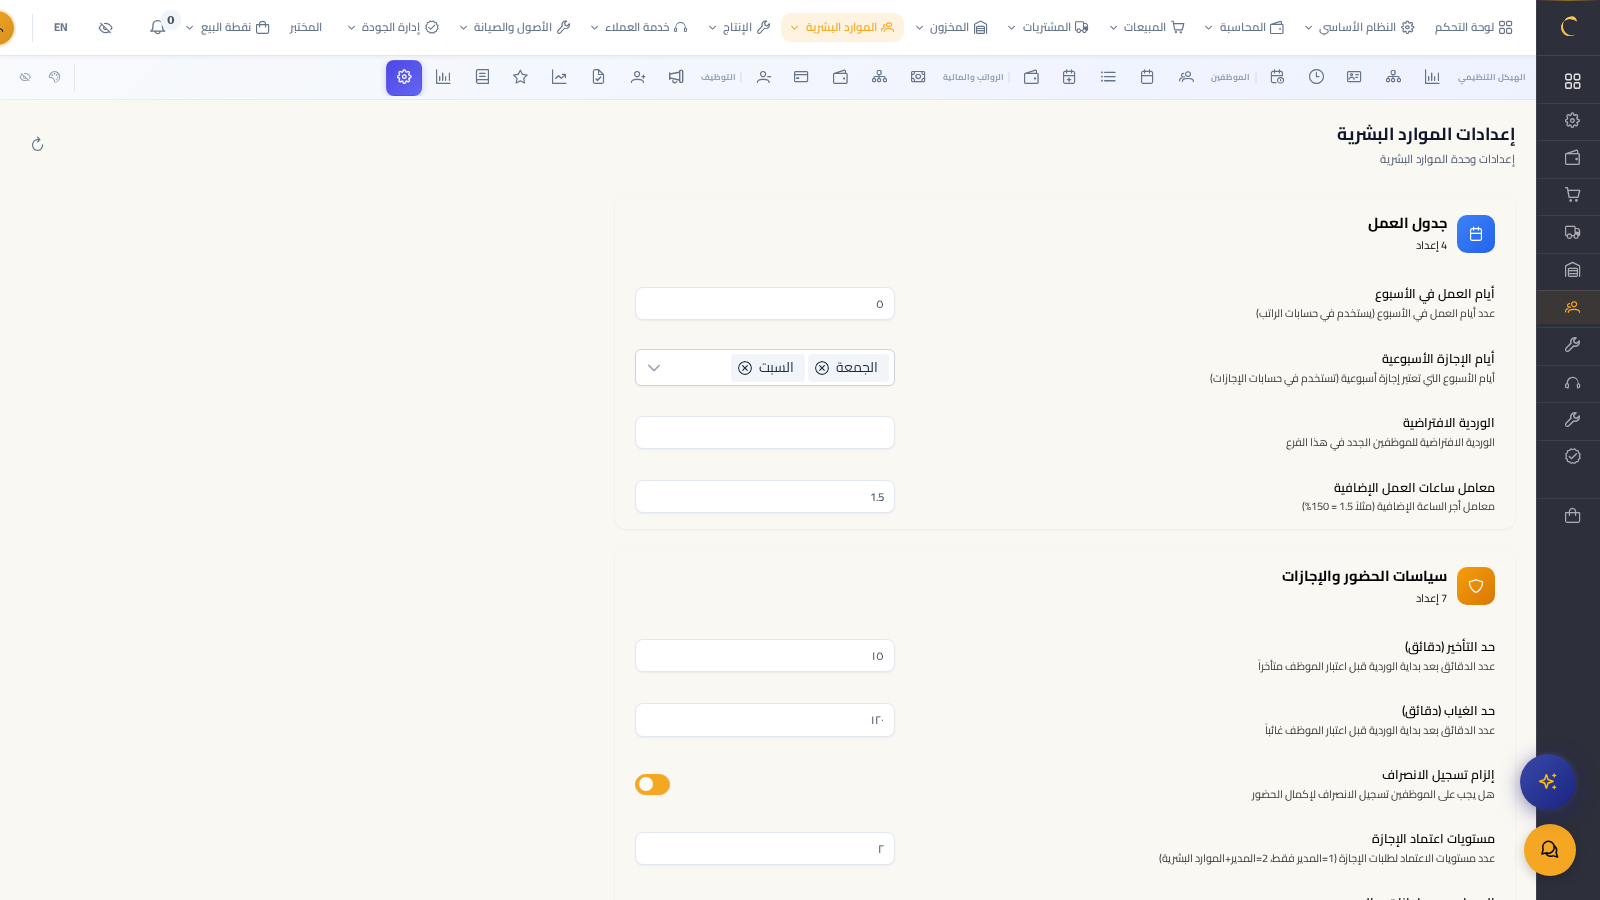The image size is (1600, 900).
Task: Toggle the crossed-eye visibility icon in top bar
Action: click(x=106, y=27)
